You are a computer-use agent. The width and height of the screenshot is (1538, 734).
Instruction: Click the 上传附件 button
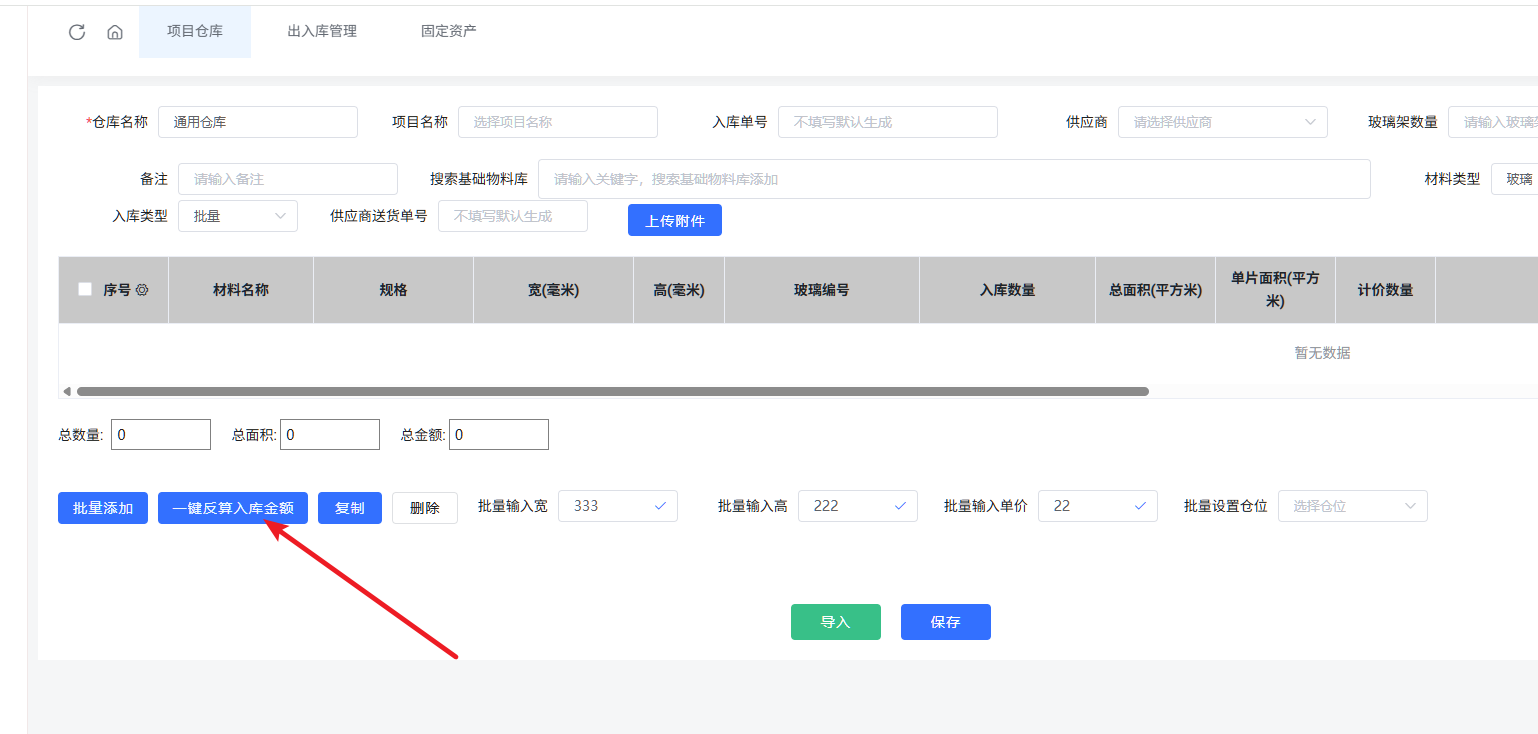tap(674, 221)
